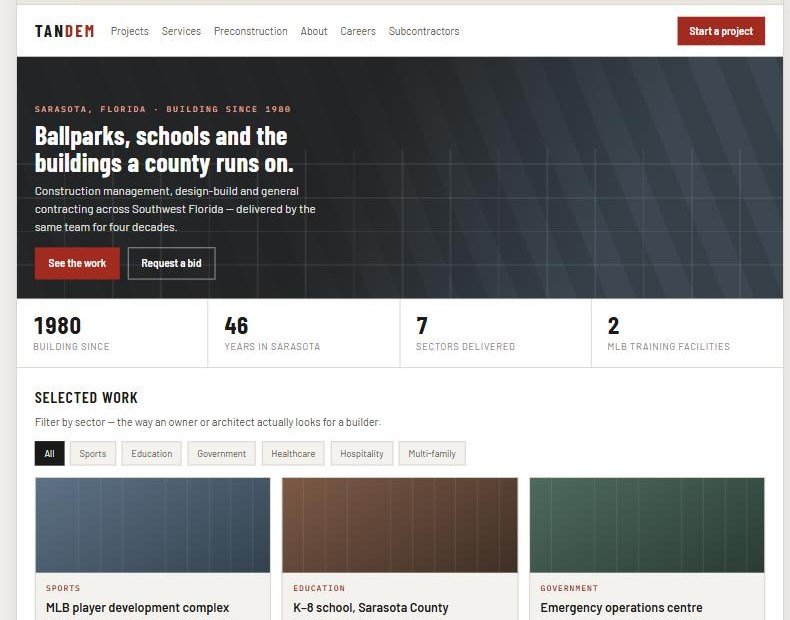Open the Subcontractors nav link
790x620 pixels.
point(424,31)
